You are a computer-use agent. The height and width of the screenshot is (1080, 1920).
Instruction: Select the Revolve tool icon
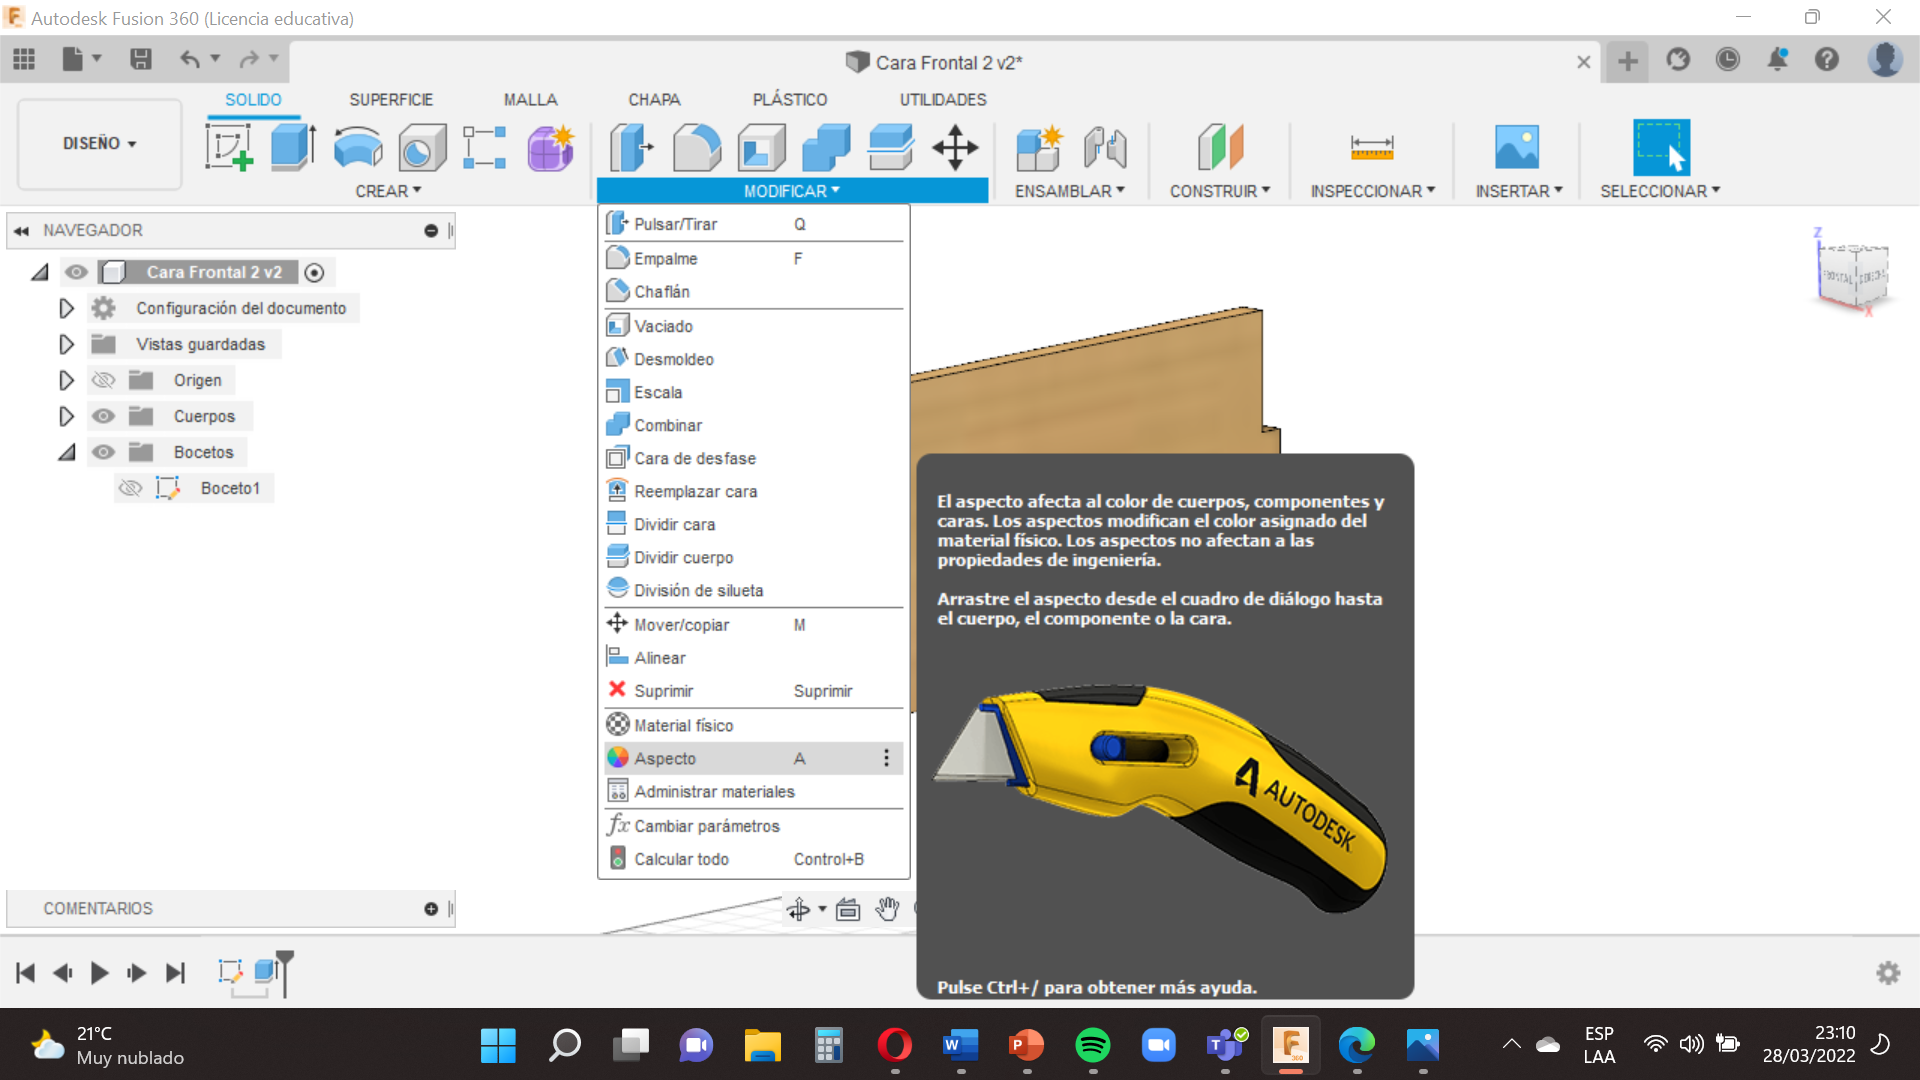pos(358,147)
